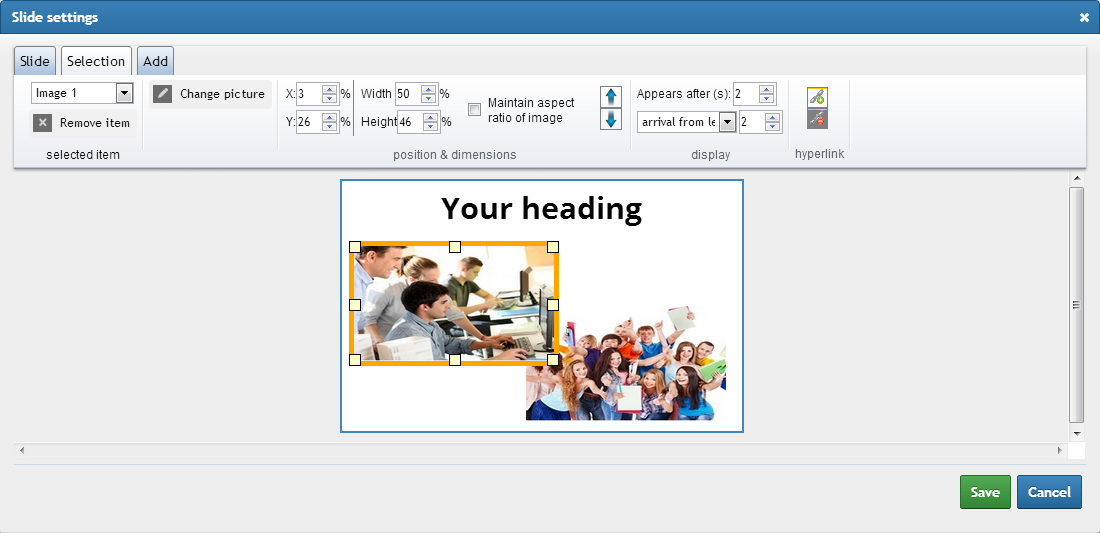Select the Selection tab

[96, 61]
